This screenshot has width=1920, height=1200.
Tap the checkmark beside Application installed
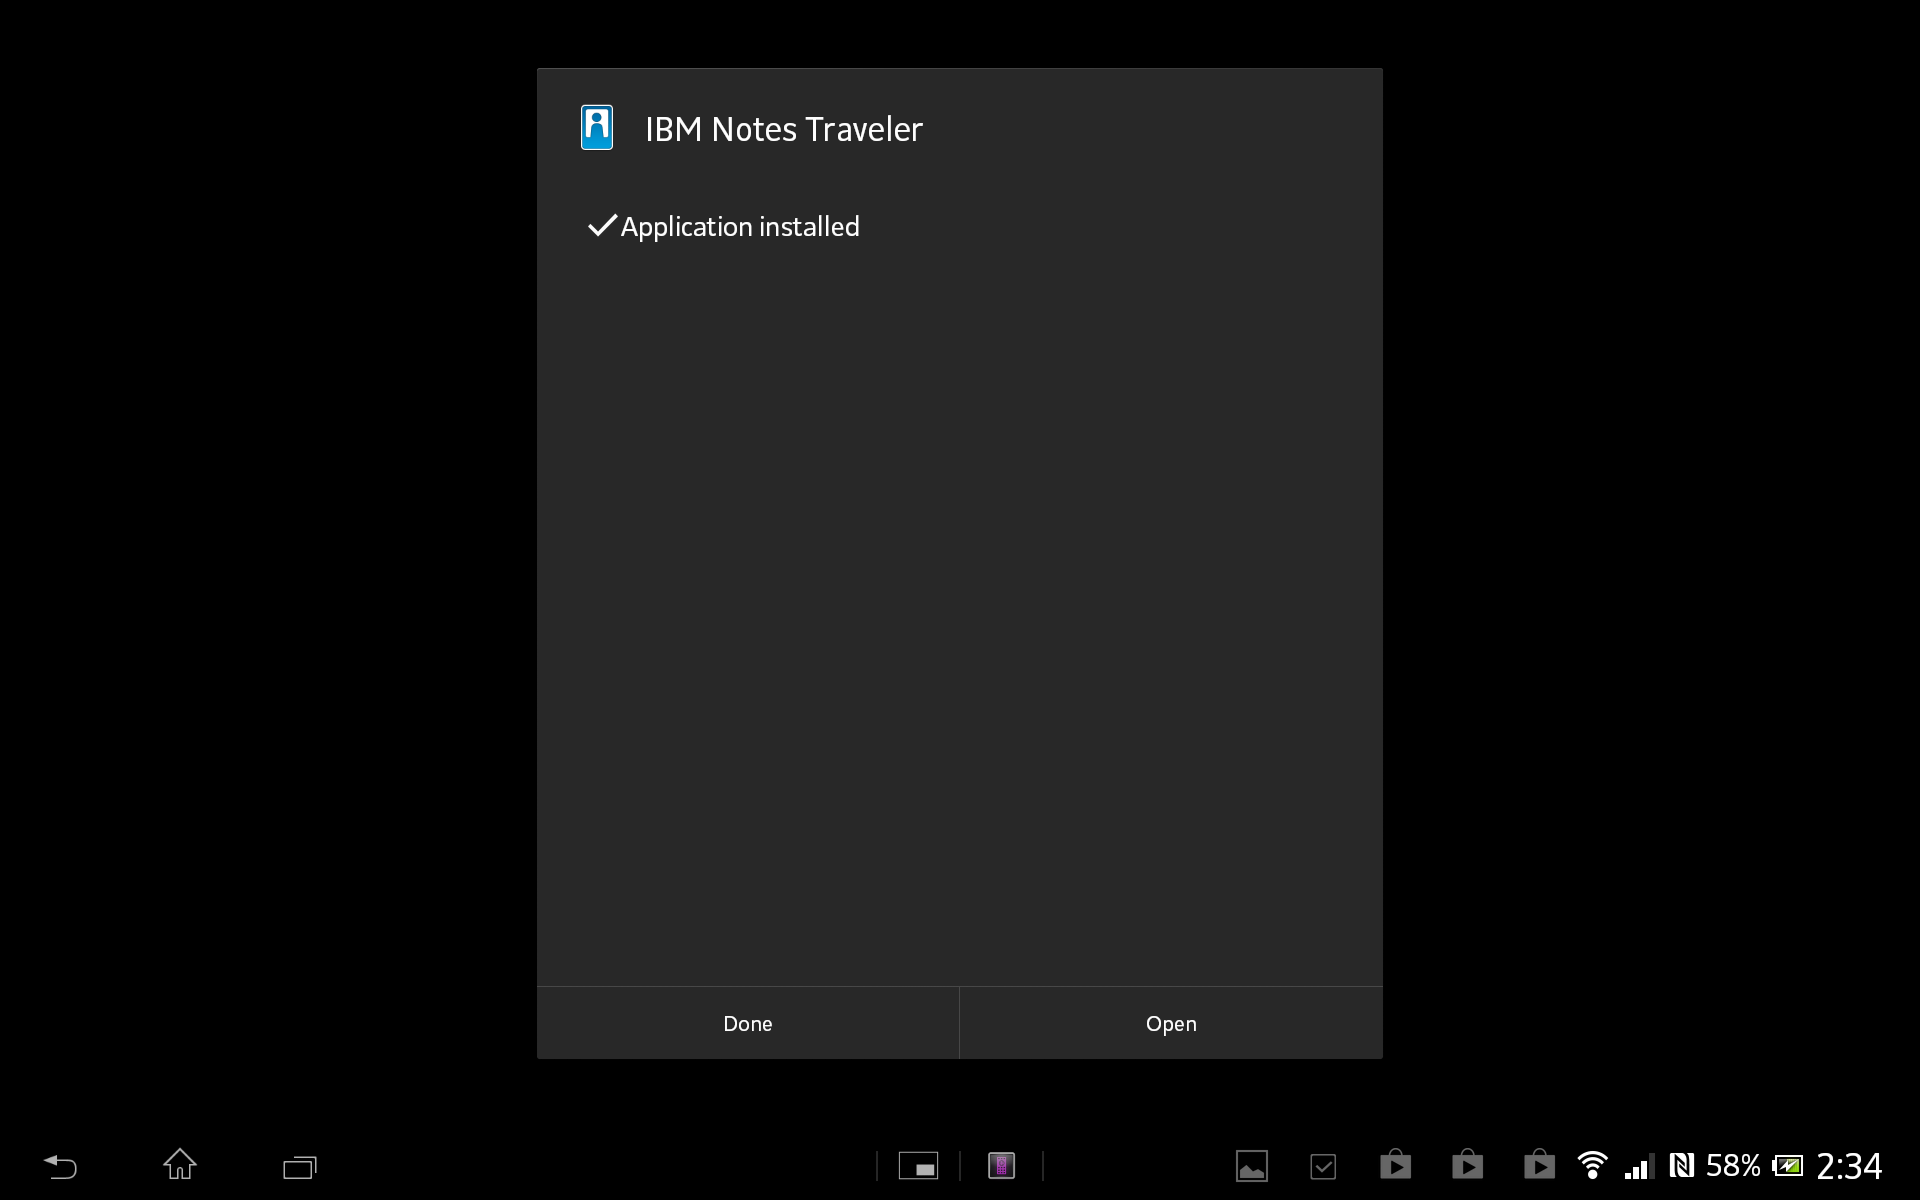pos(602,226)
